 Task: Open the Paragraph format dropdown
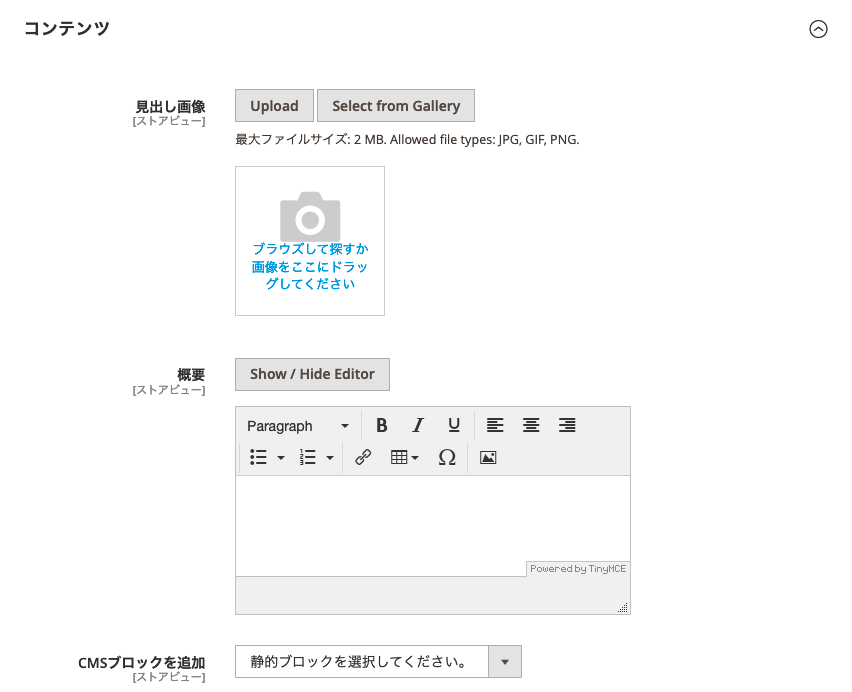point(297,425)
